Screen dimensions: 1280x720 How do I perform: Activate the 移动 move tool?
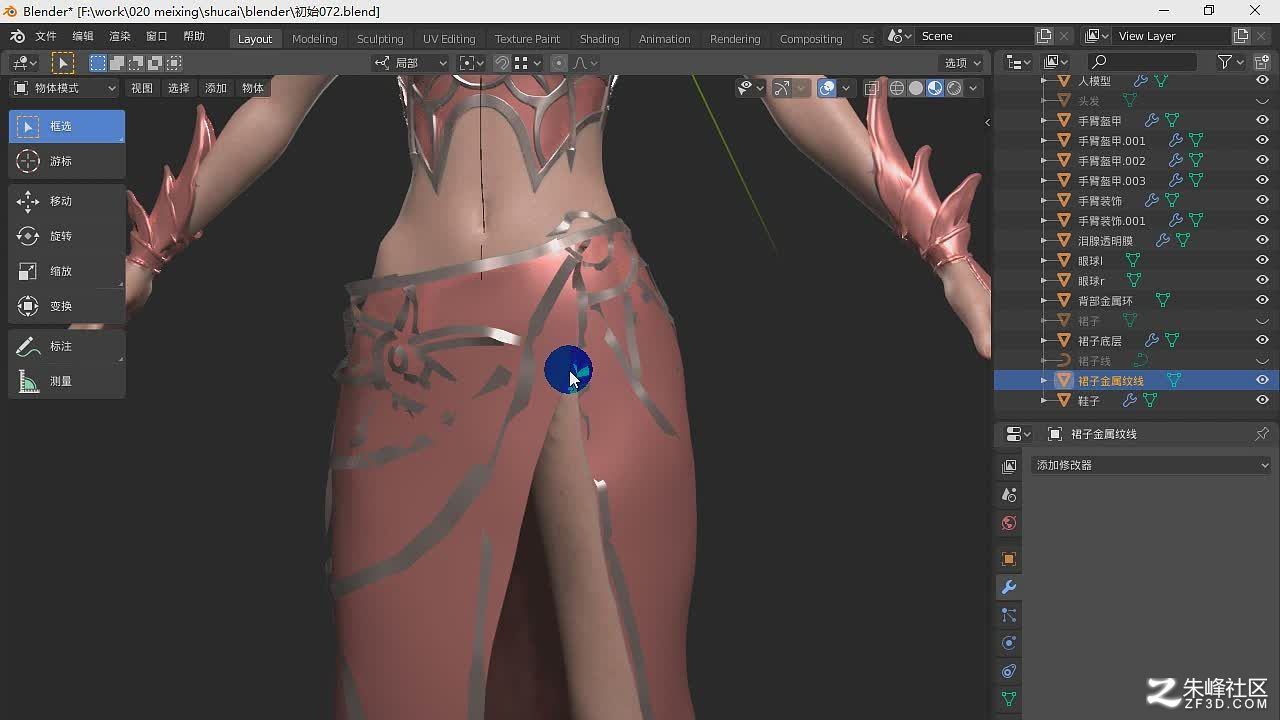tap(67, 201)
